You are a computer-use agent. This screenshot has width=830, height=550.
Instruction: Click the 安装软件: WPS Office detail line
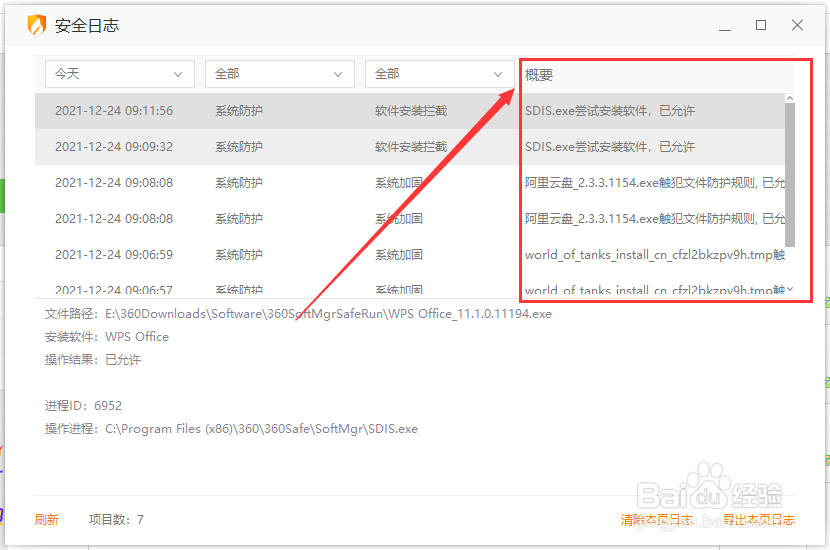106,337
